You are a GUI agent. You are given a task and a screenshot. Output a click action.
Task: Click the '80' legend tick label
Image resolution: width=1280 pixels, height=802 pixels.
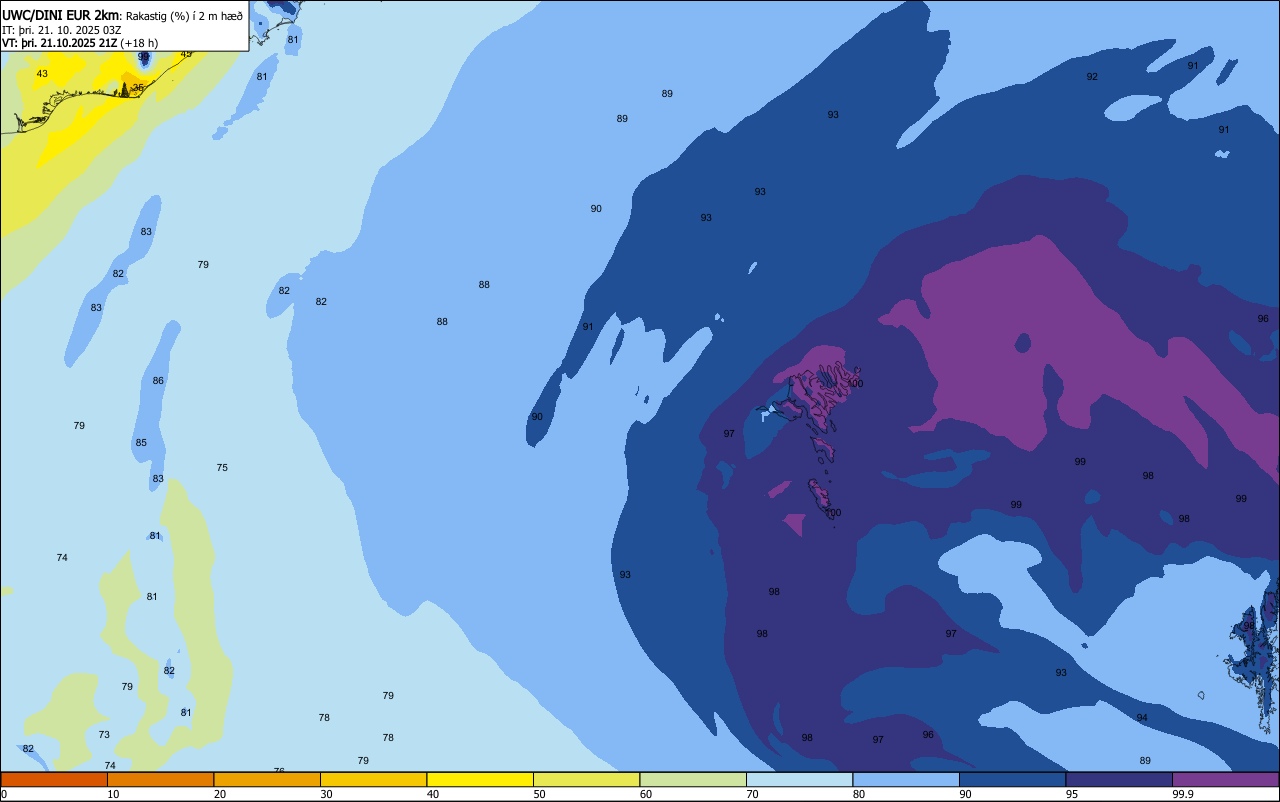tap(859, 794)
